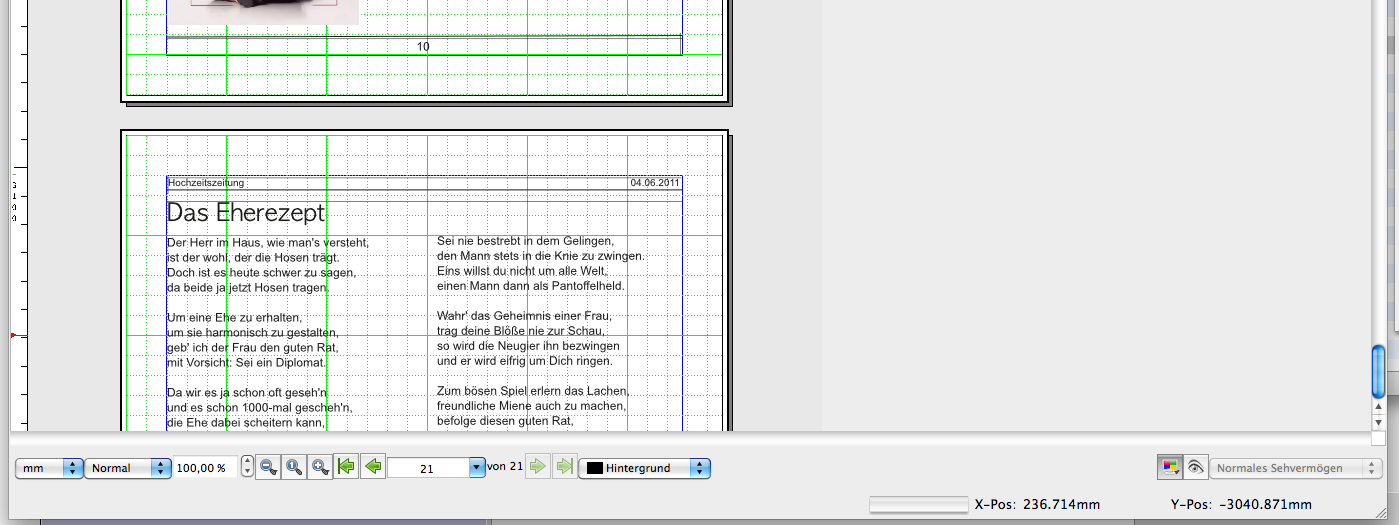This screenshot has width=1399, height=525.
Task: Click the zoom in magnifier icon
Action: click(320, 467)
